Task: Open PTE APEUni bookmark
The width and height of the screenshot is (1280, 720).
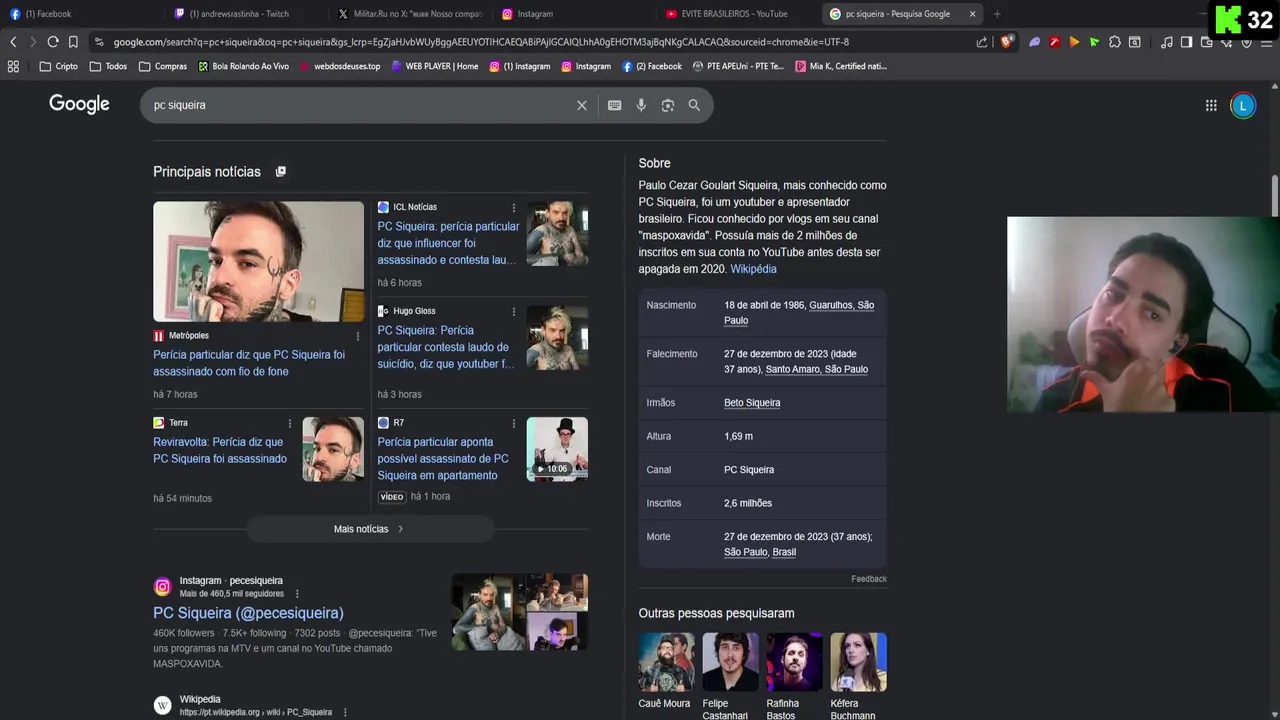Action: pos(739,66)
